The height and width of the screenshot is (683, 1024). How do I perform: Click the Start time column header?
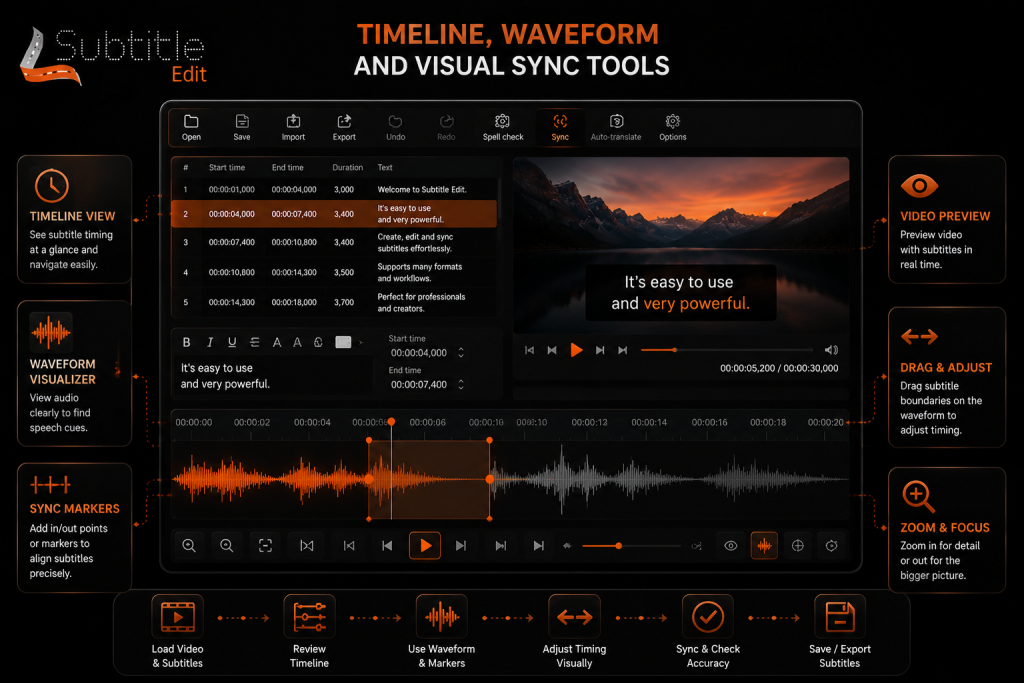227,167
